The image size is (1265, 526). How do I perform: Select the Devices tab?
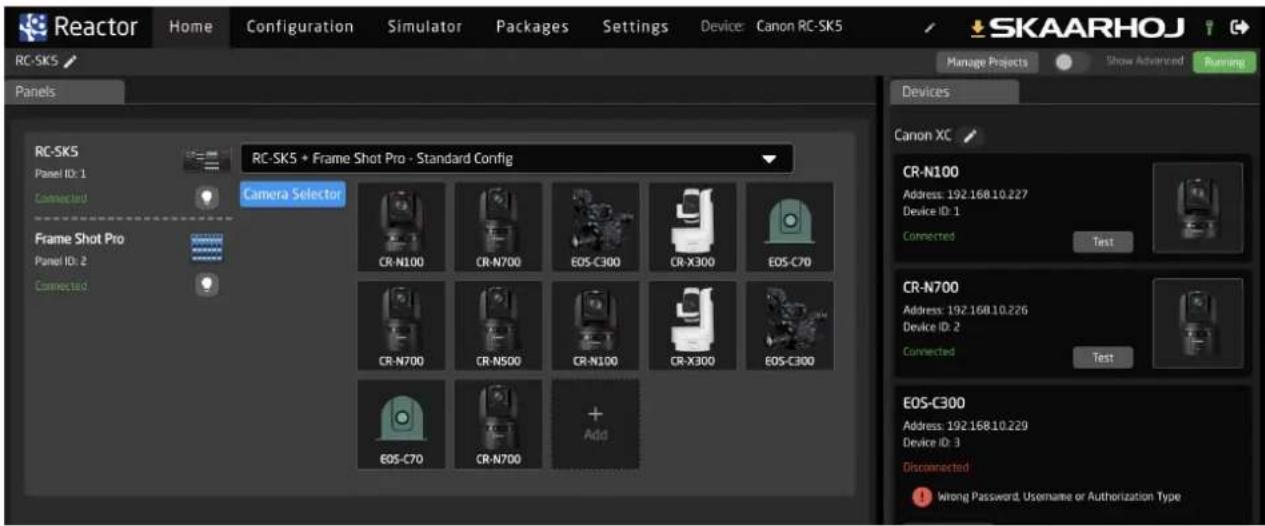953,91
